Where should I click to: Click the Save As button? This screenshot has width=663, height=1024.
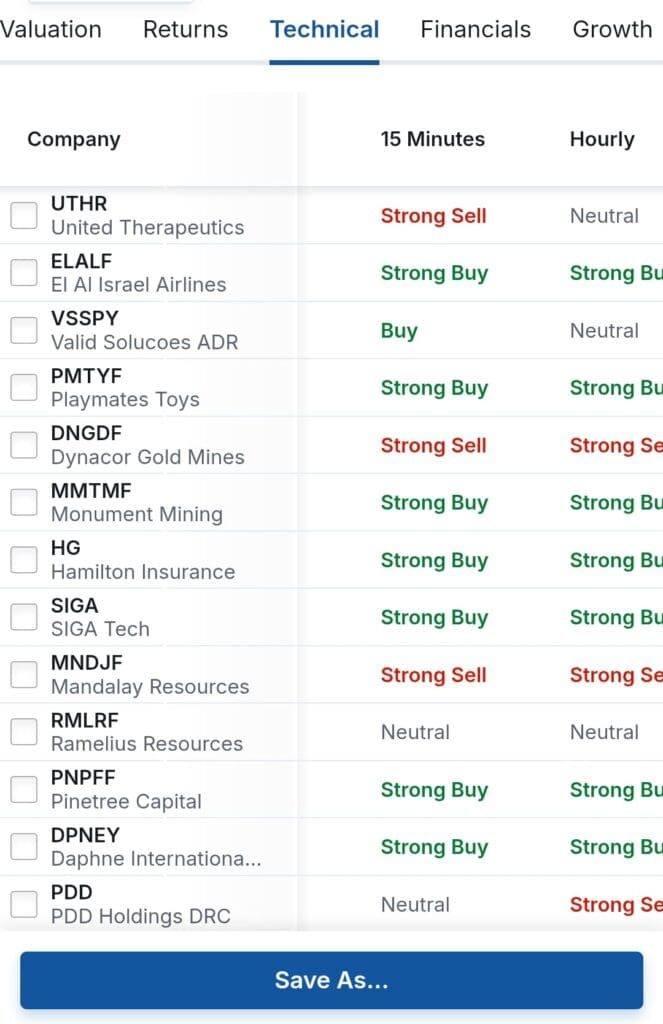(331, 981)
